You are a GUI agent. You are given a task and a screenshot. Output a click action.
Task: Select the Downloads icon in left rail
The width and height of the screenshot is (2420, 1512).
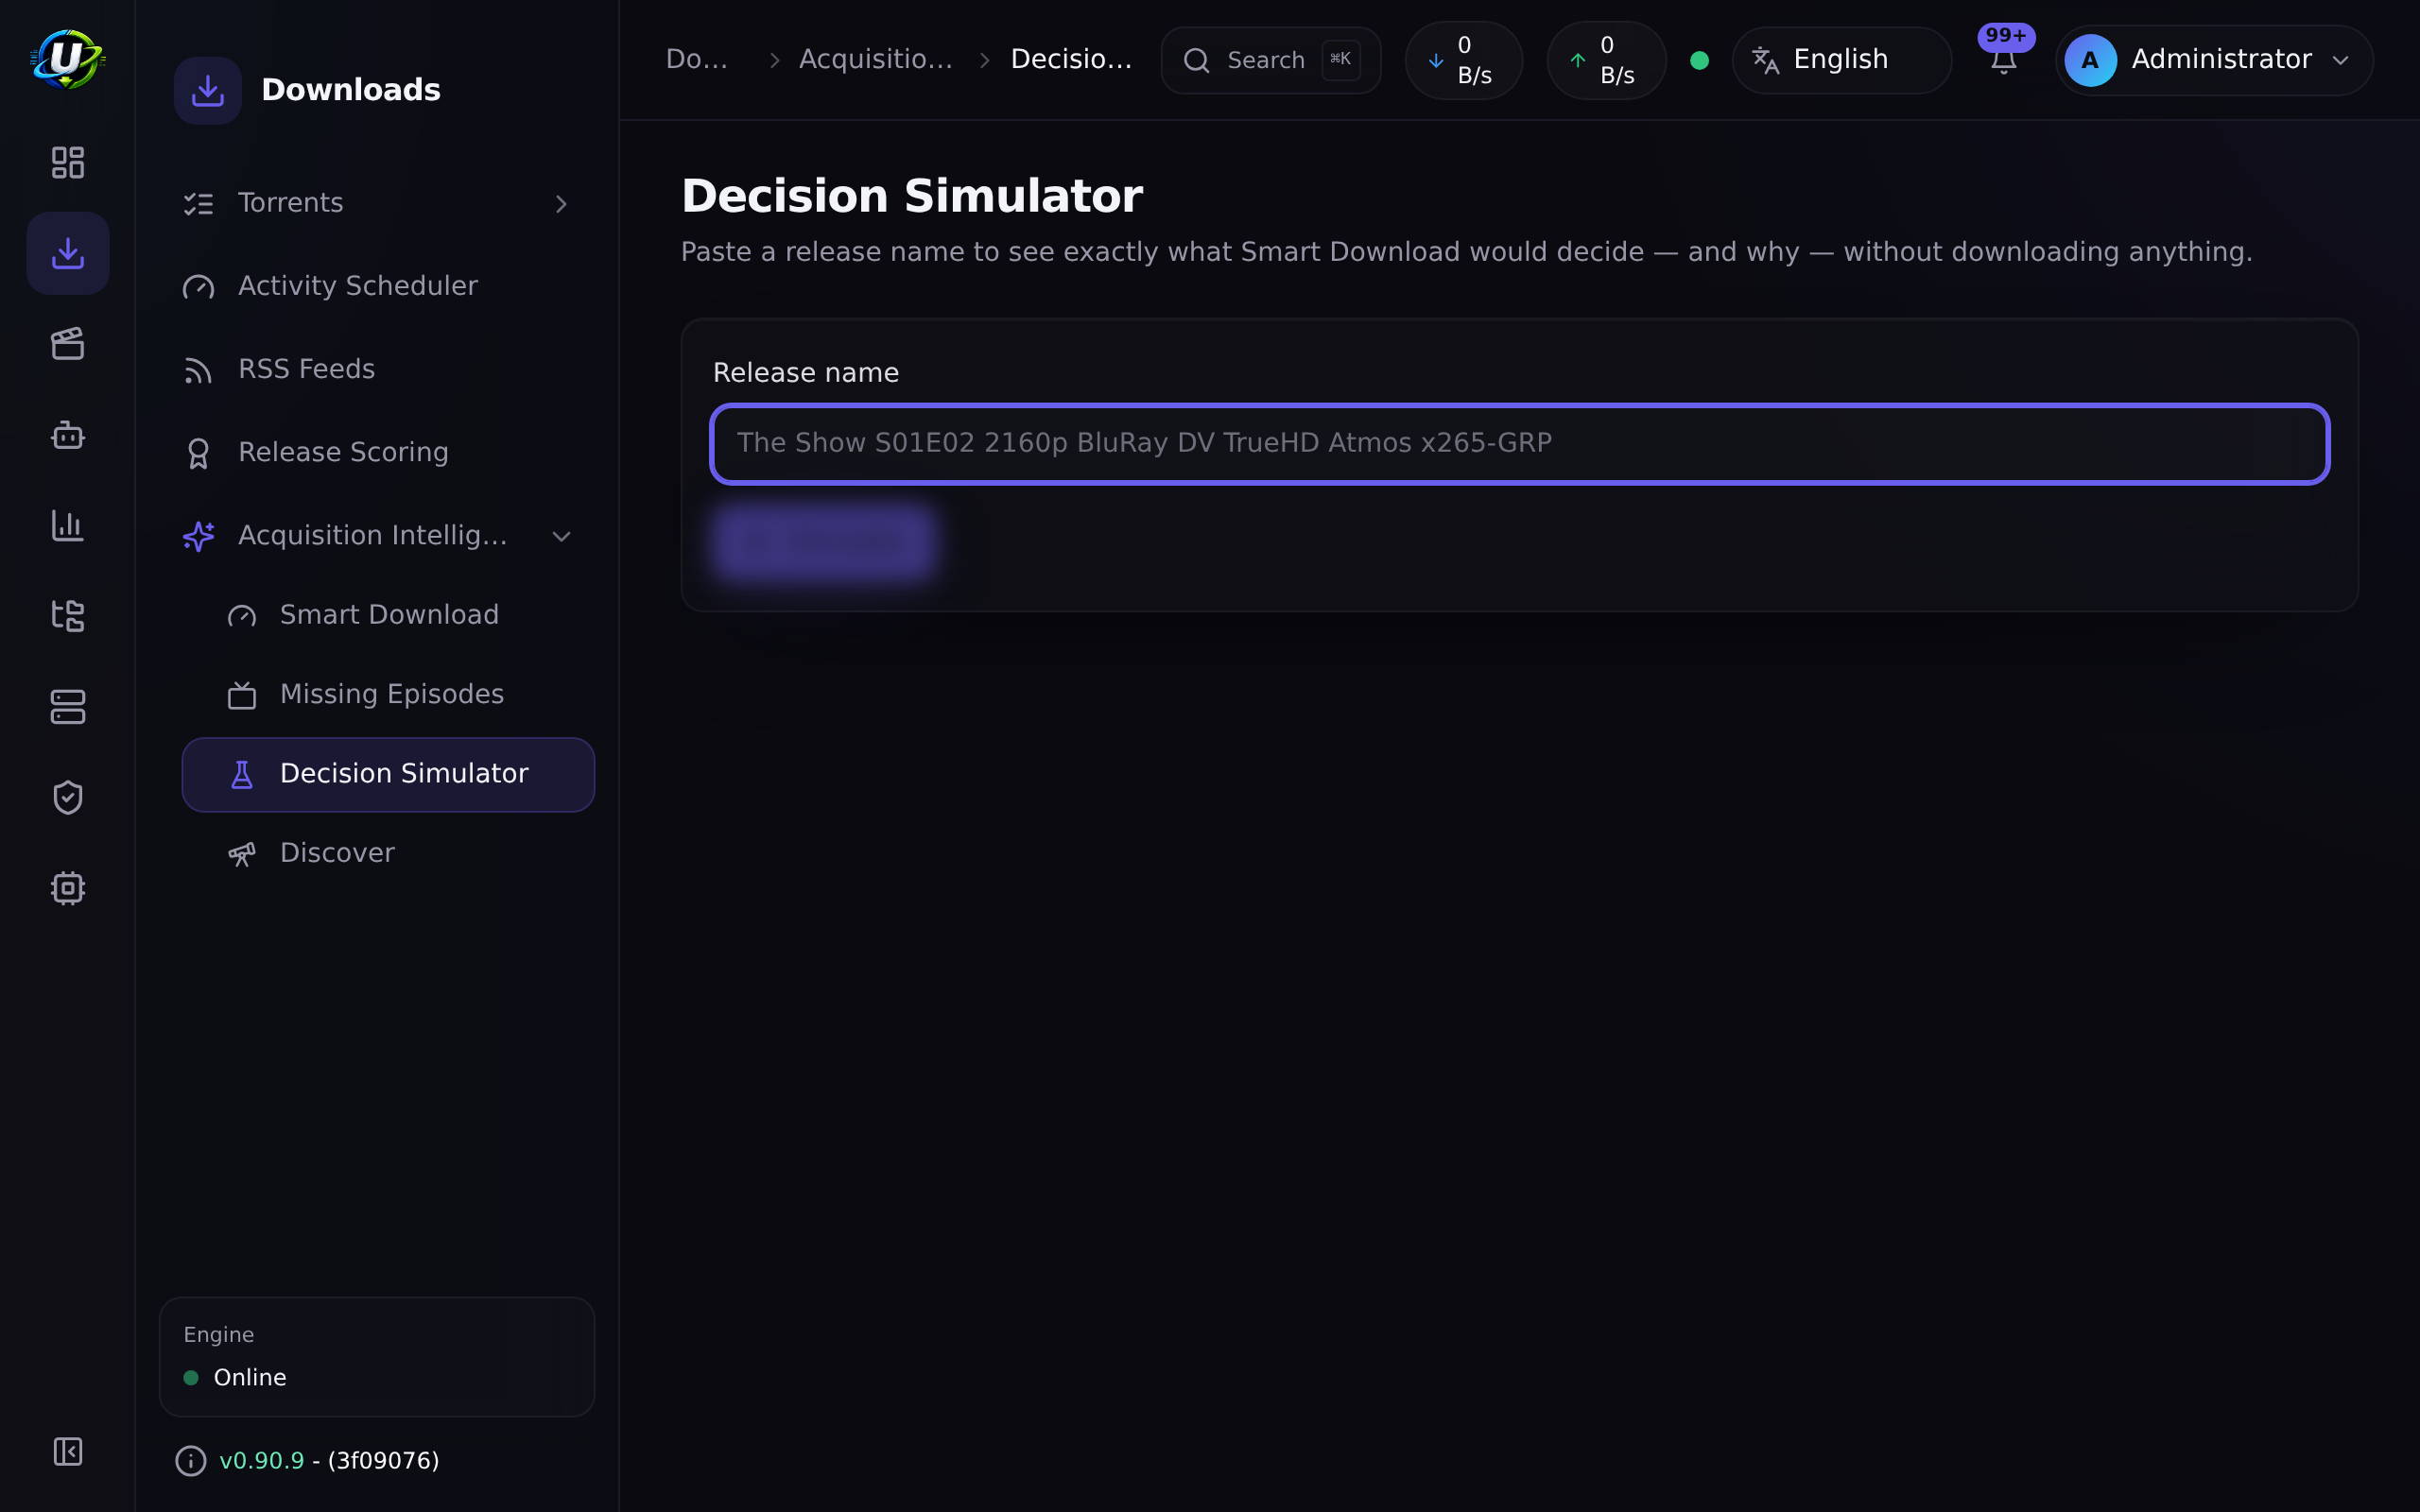[x=67, y=253]
